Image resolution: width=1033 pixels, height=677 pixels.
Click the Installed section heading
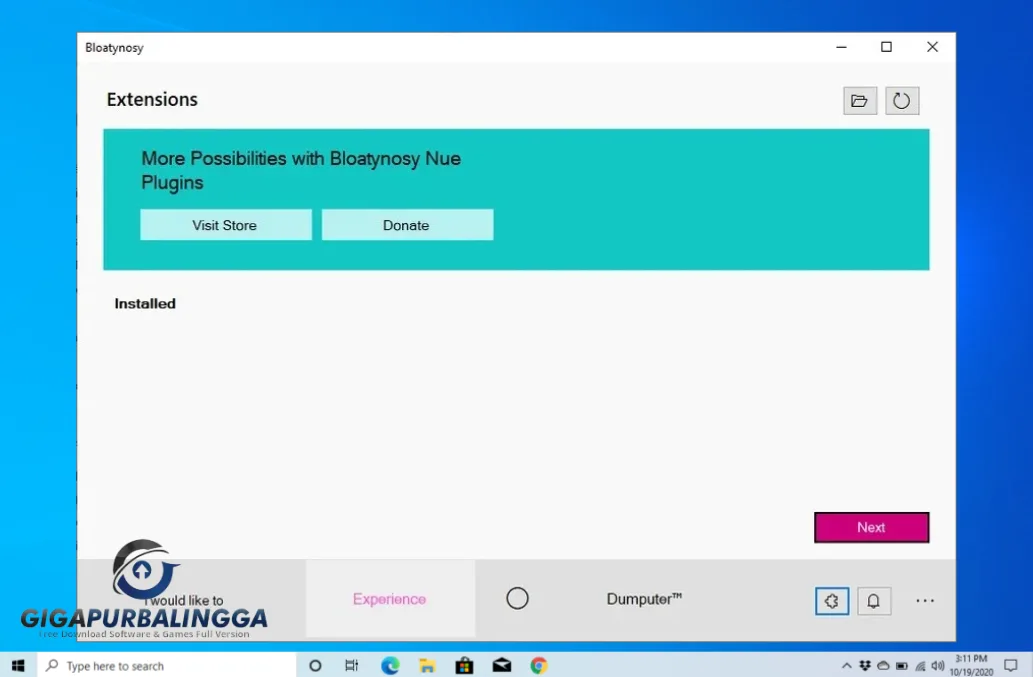tap(145, 304)
